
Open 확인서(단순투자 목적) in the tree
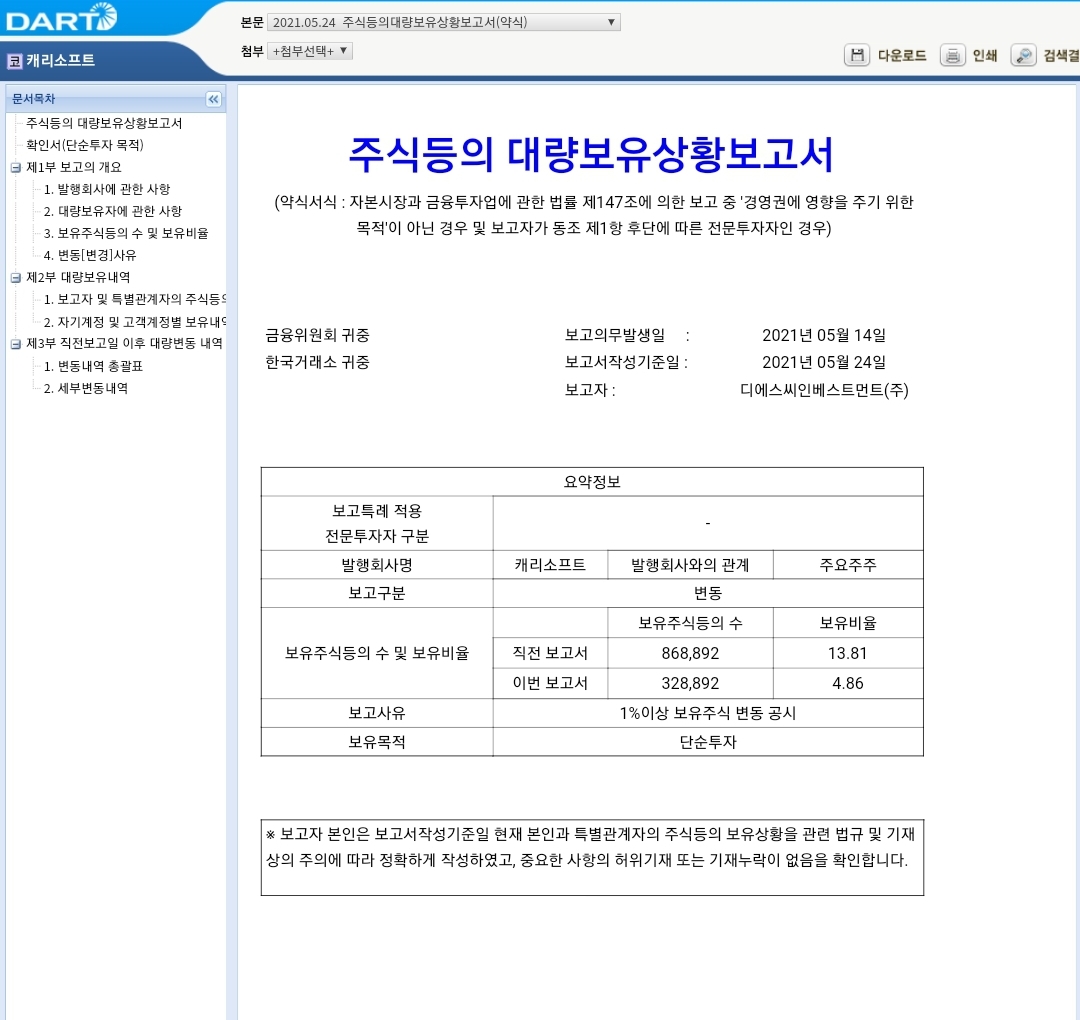click(85, 145)
